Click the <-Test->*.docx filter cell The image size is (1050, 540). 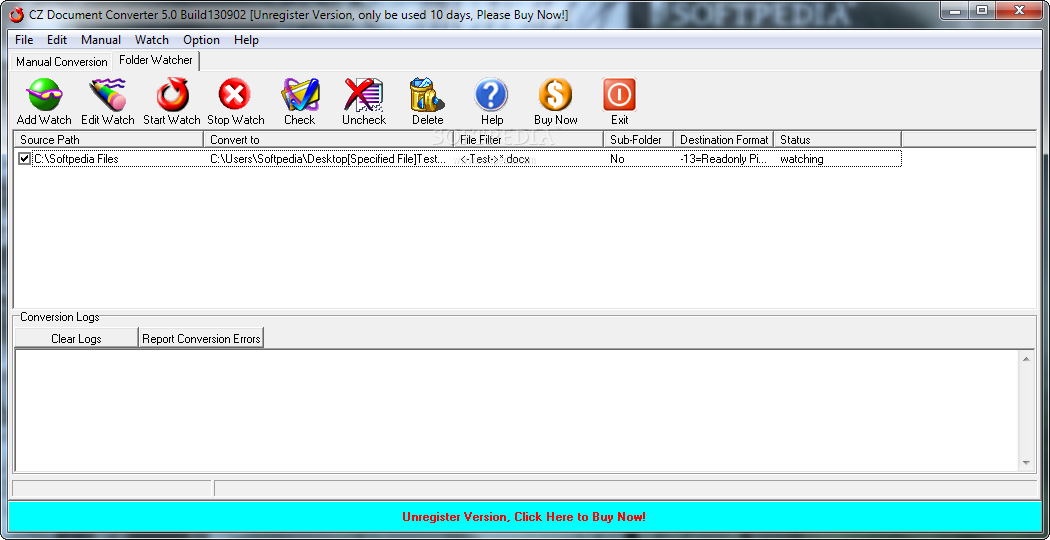coord(496,159)
